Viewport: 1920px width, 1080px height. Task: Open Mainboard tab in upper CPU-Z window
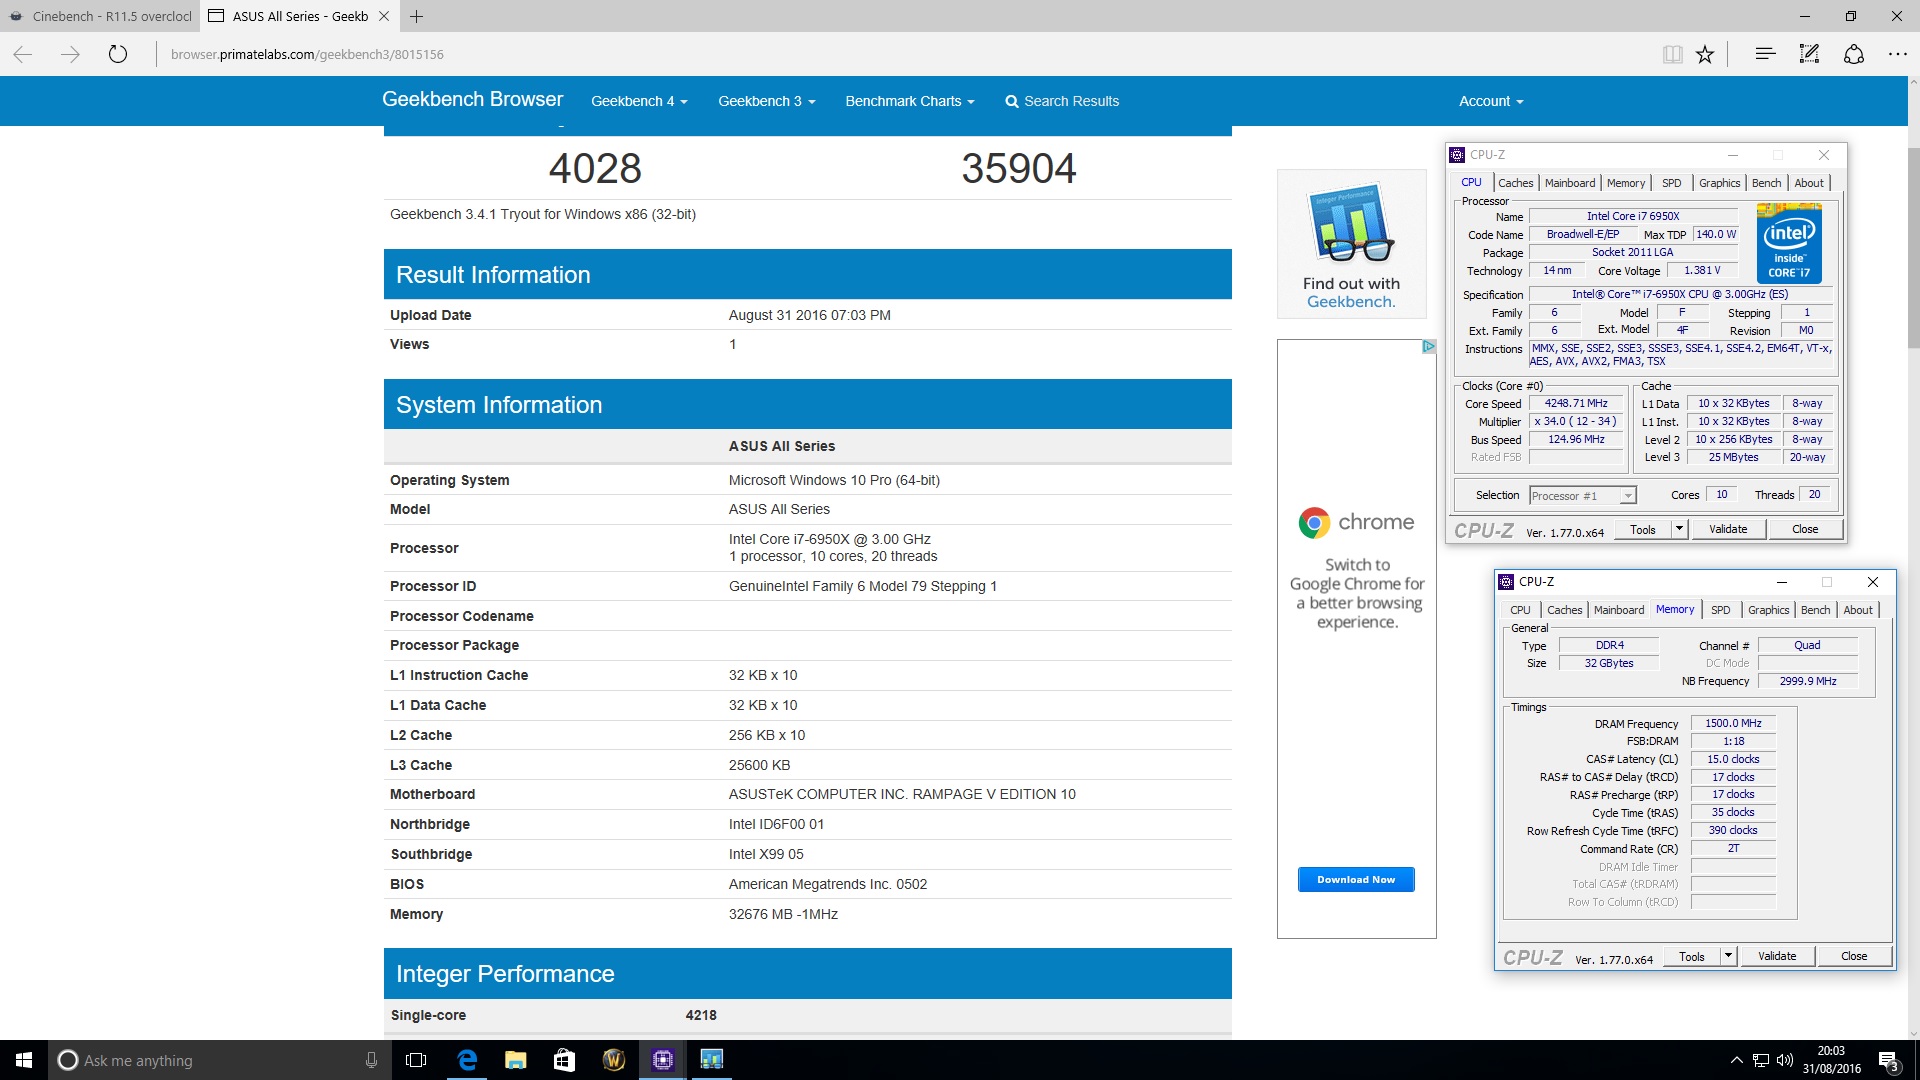pyautogui.click(x=1569, y=183)
